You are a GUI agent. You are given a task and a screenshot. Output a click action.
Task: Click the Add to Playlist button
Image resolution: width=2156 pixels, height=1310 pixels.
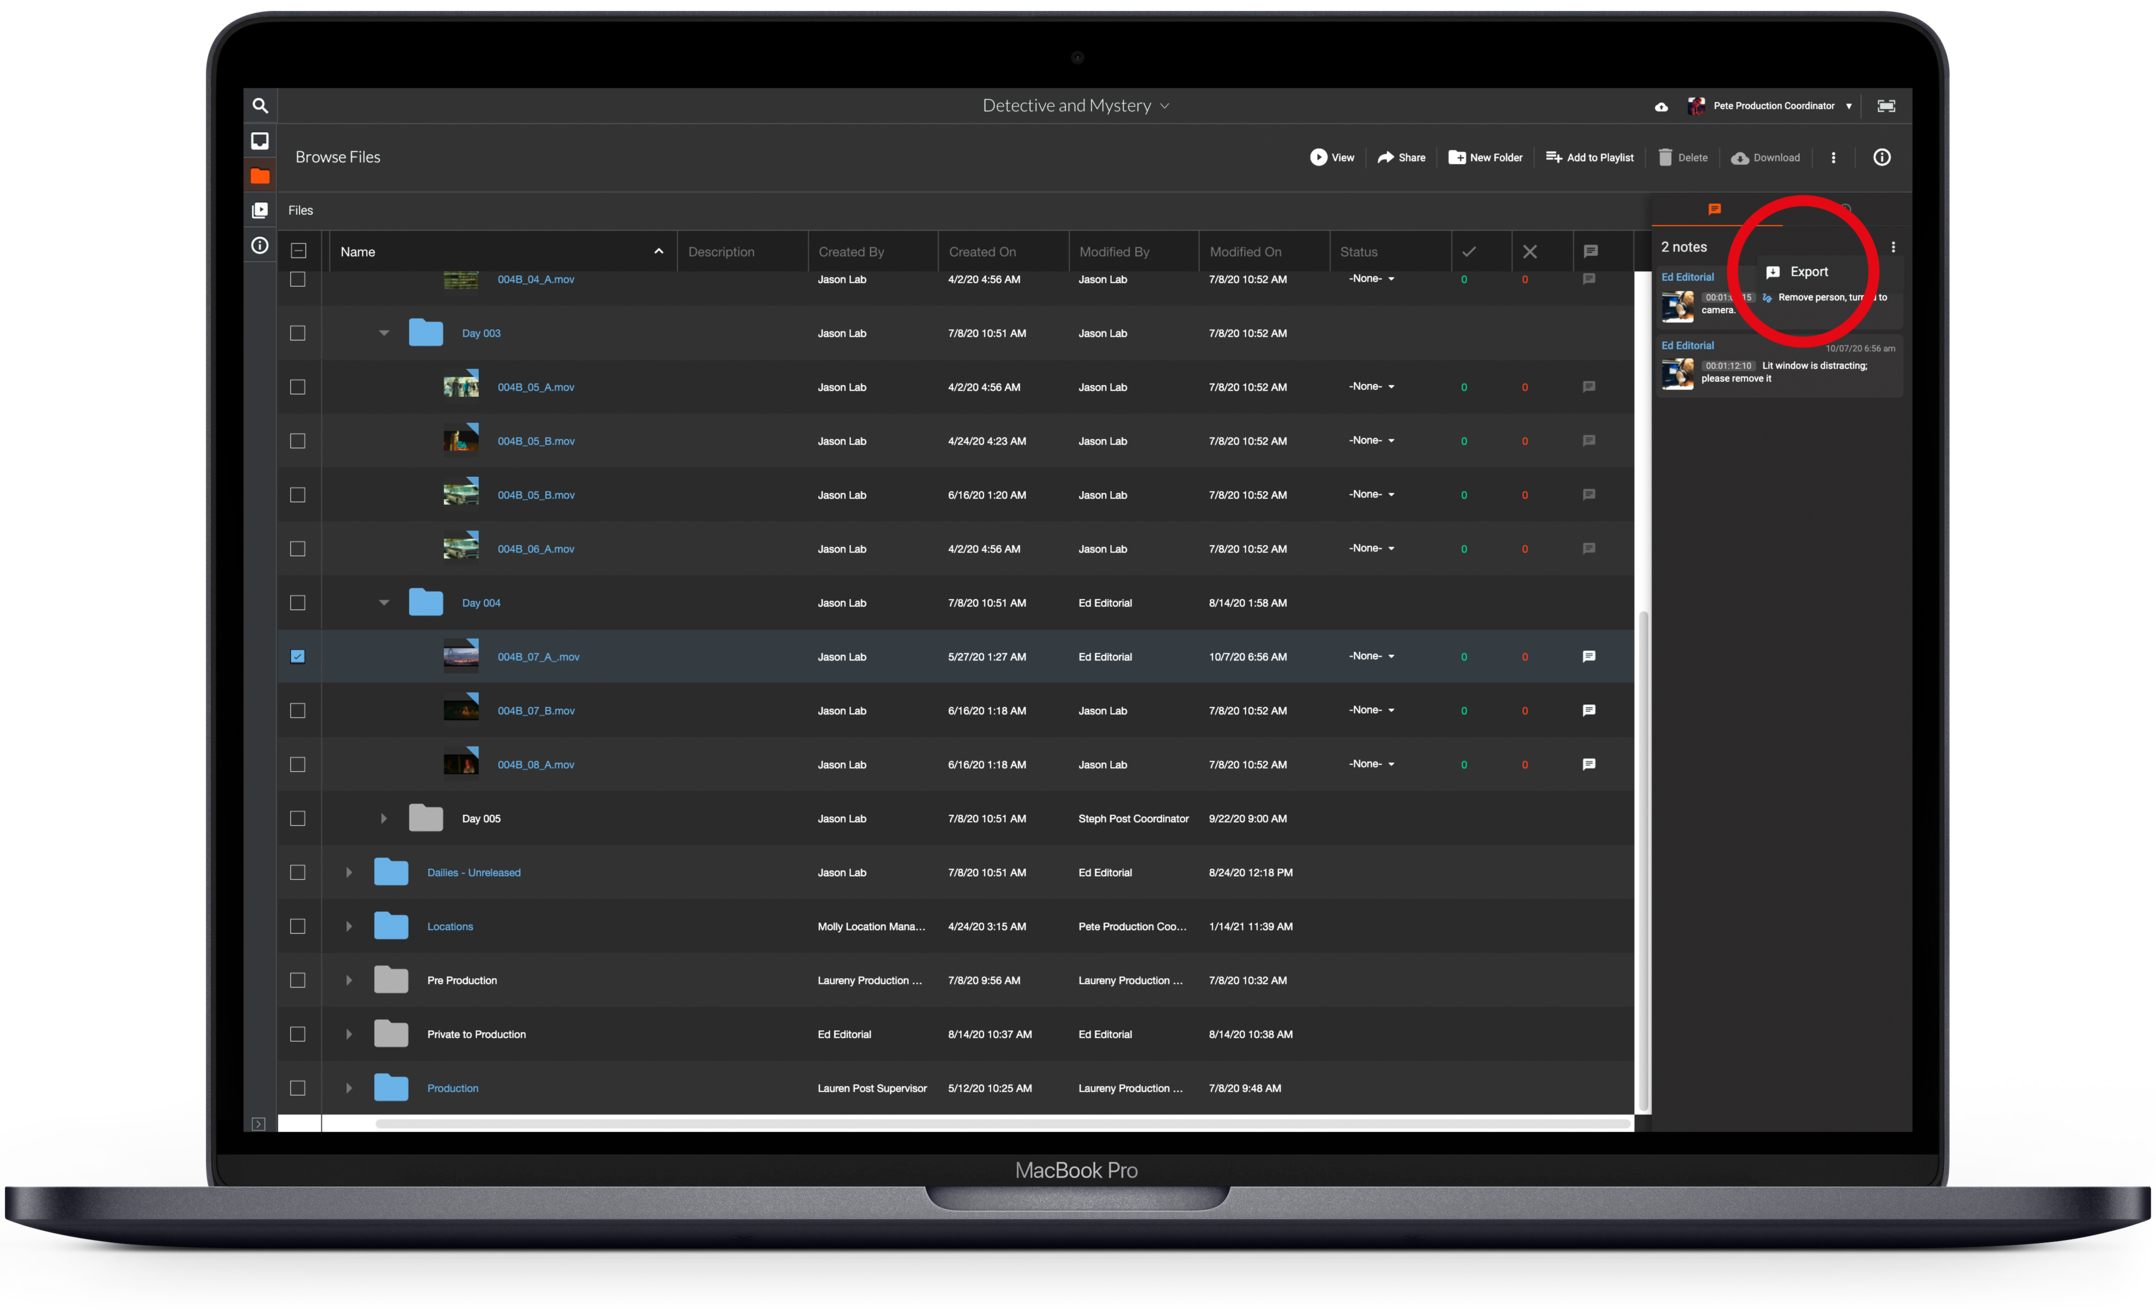tap(1590, 157)
